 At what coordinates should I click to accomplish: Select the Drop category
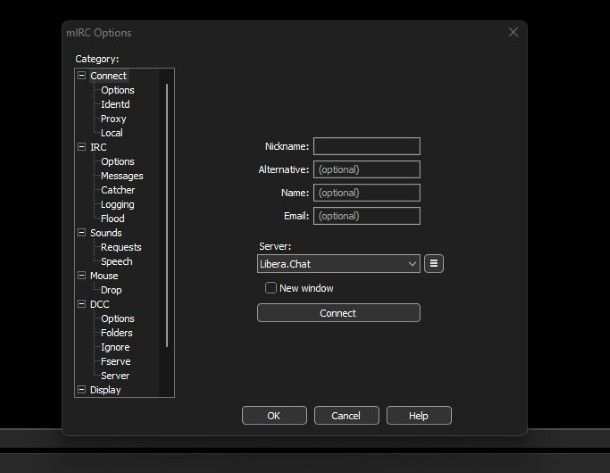pyautogui.click(x=111, y=290)
